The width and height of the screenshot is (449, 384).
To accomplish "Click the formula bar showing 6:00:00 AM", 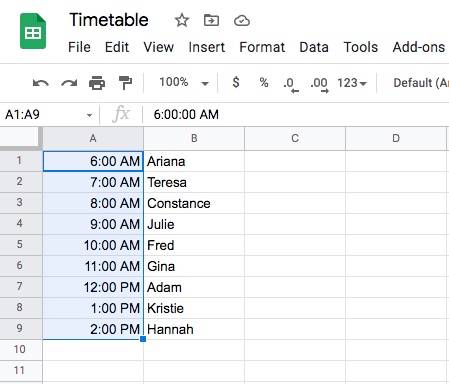I will click(x=296, y=115).
